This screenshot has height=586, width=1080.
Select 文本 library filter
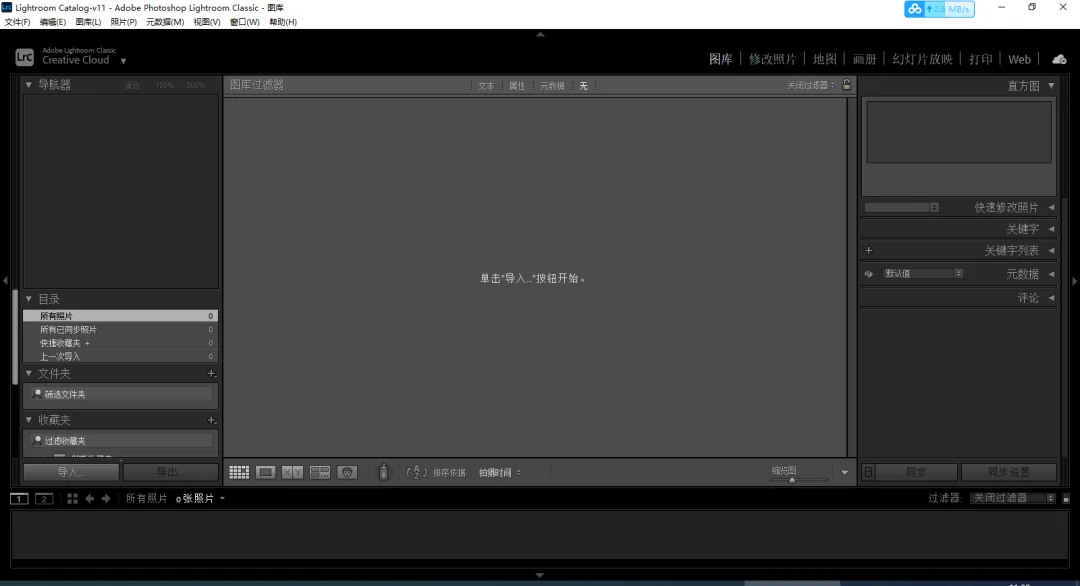click(x=486, y=86)
